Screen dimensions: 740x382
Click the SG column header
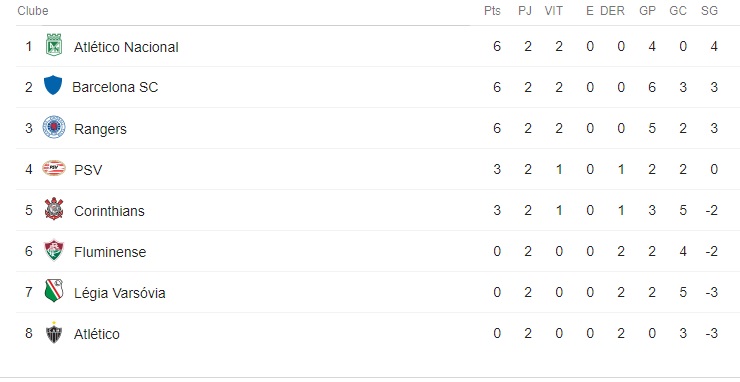tap(709, 11)
